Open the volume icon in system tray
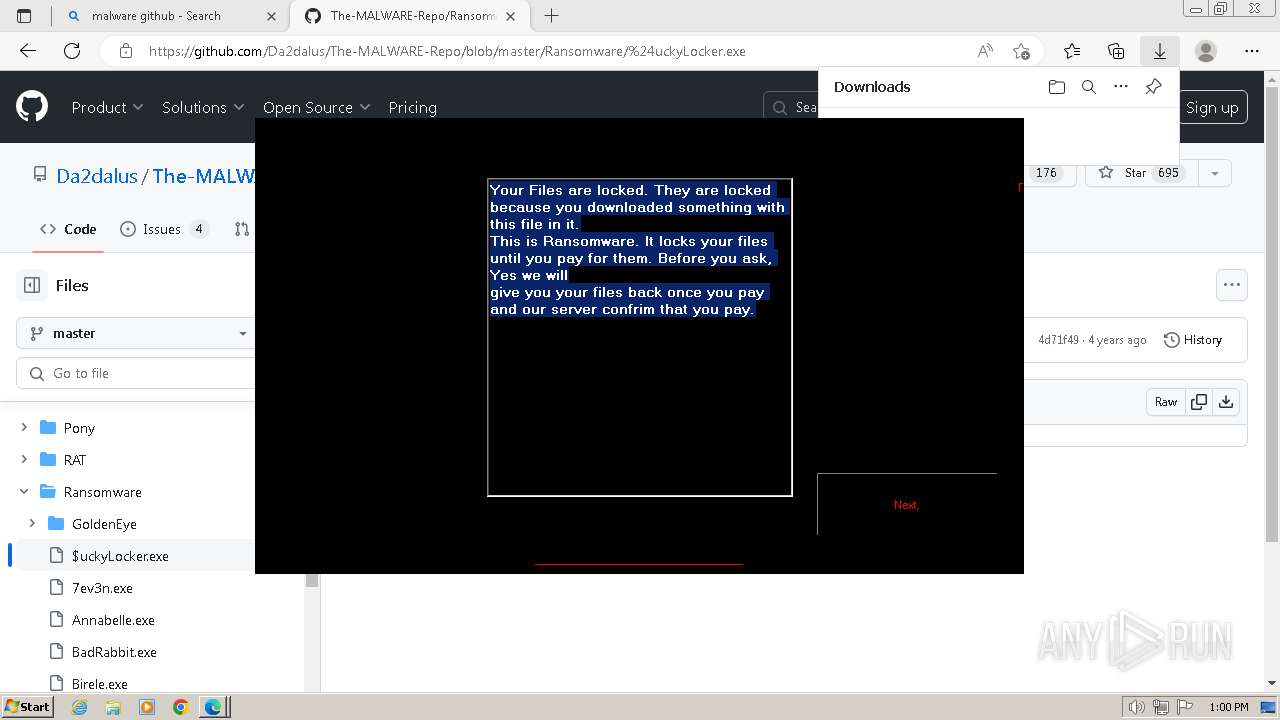The image size is (1280, 720). (1137, 707)
